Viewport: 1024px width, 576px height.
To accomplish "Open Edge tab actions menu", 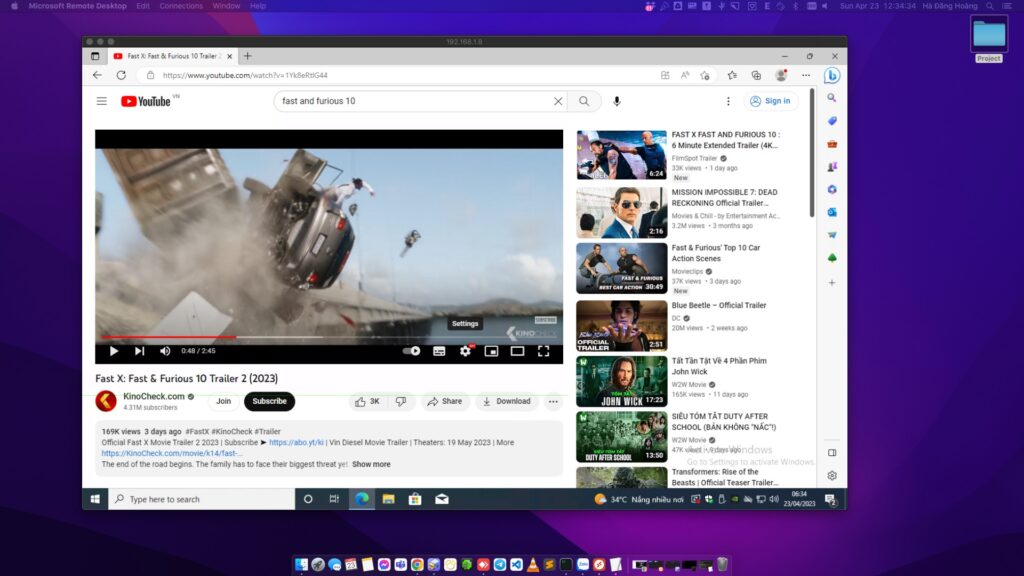I will pyautogui.click(x=95, y=56).
